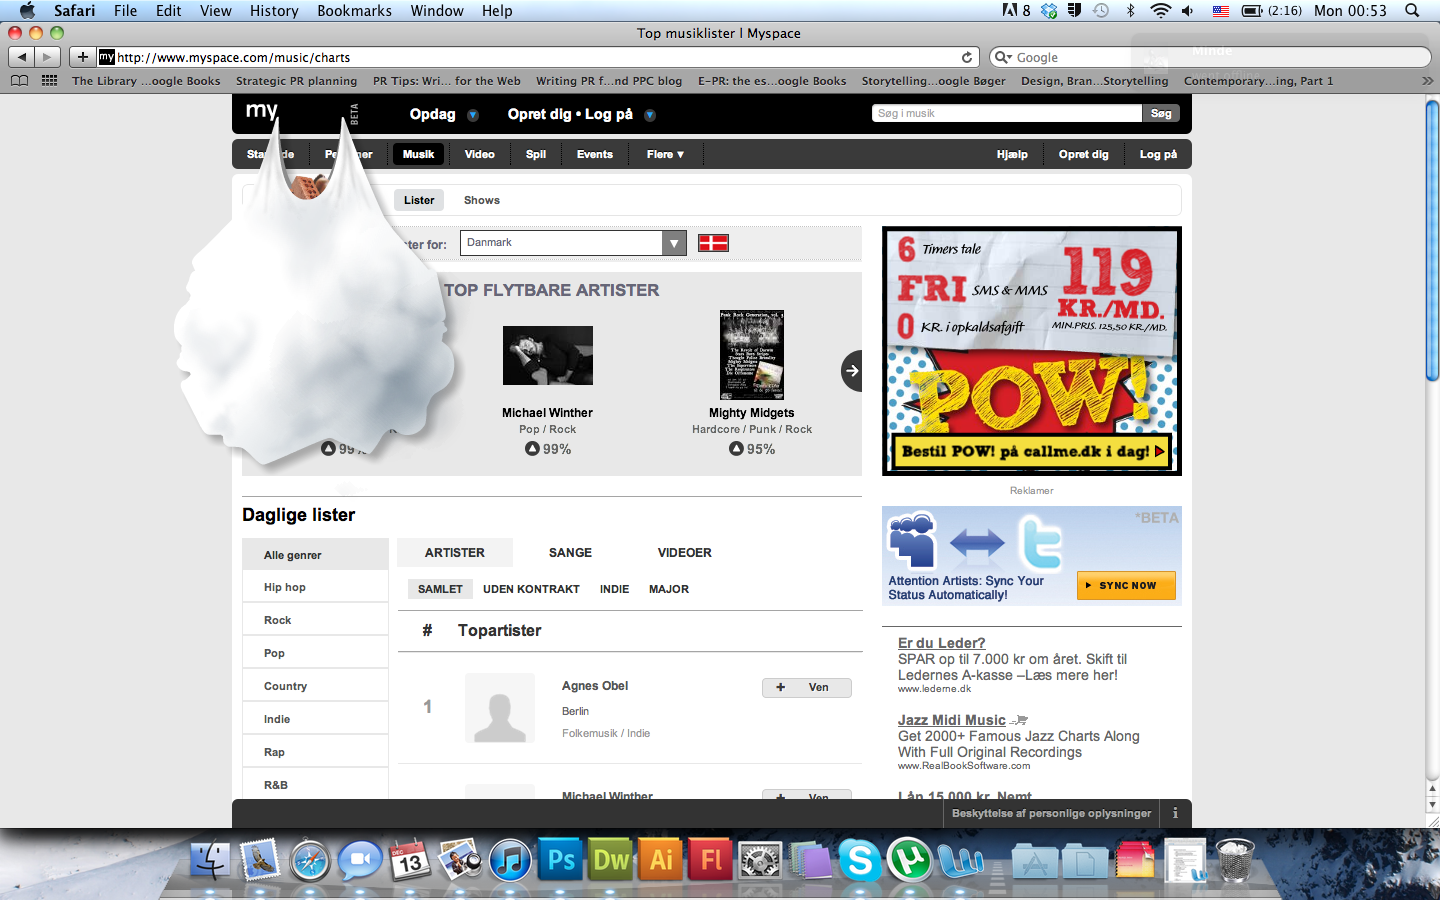
Task: Choose Rock genre in sidebar
Action: coord(315,620)
